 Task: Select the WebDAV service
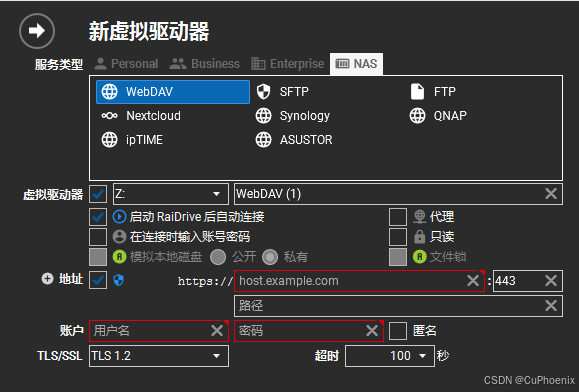173,92
